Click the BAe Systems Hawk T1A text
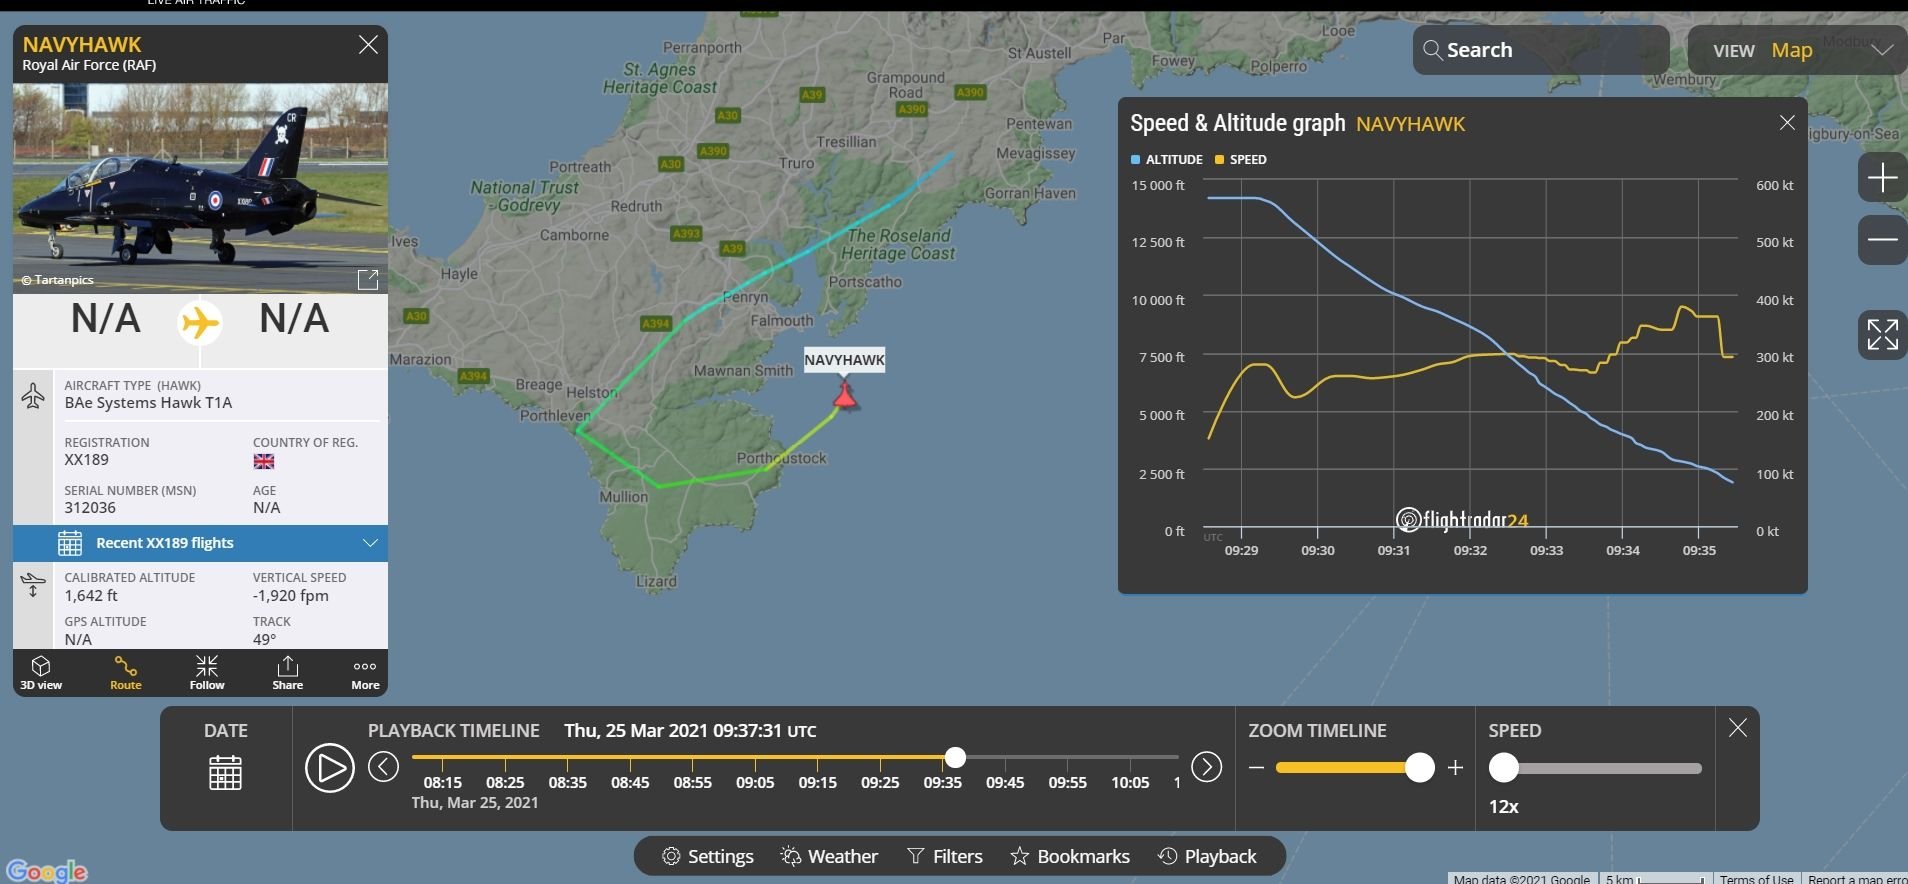This screenshot has height=884, width=1908. pos(148,403)
